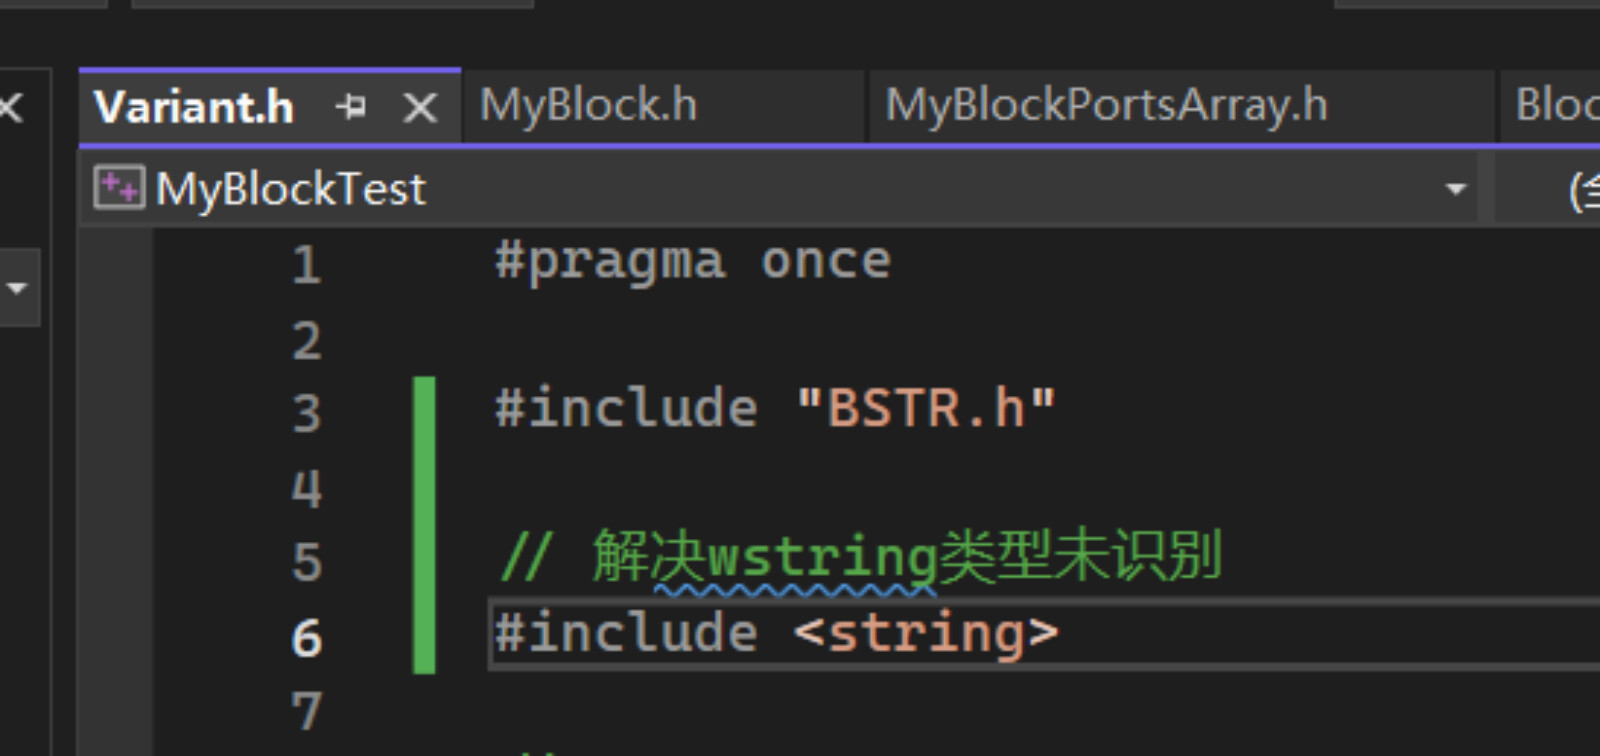Close the Variant.h tab
The width and height of the screenshot is (1600, 756).
pos(420,107)
